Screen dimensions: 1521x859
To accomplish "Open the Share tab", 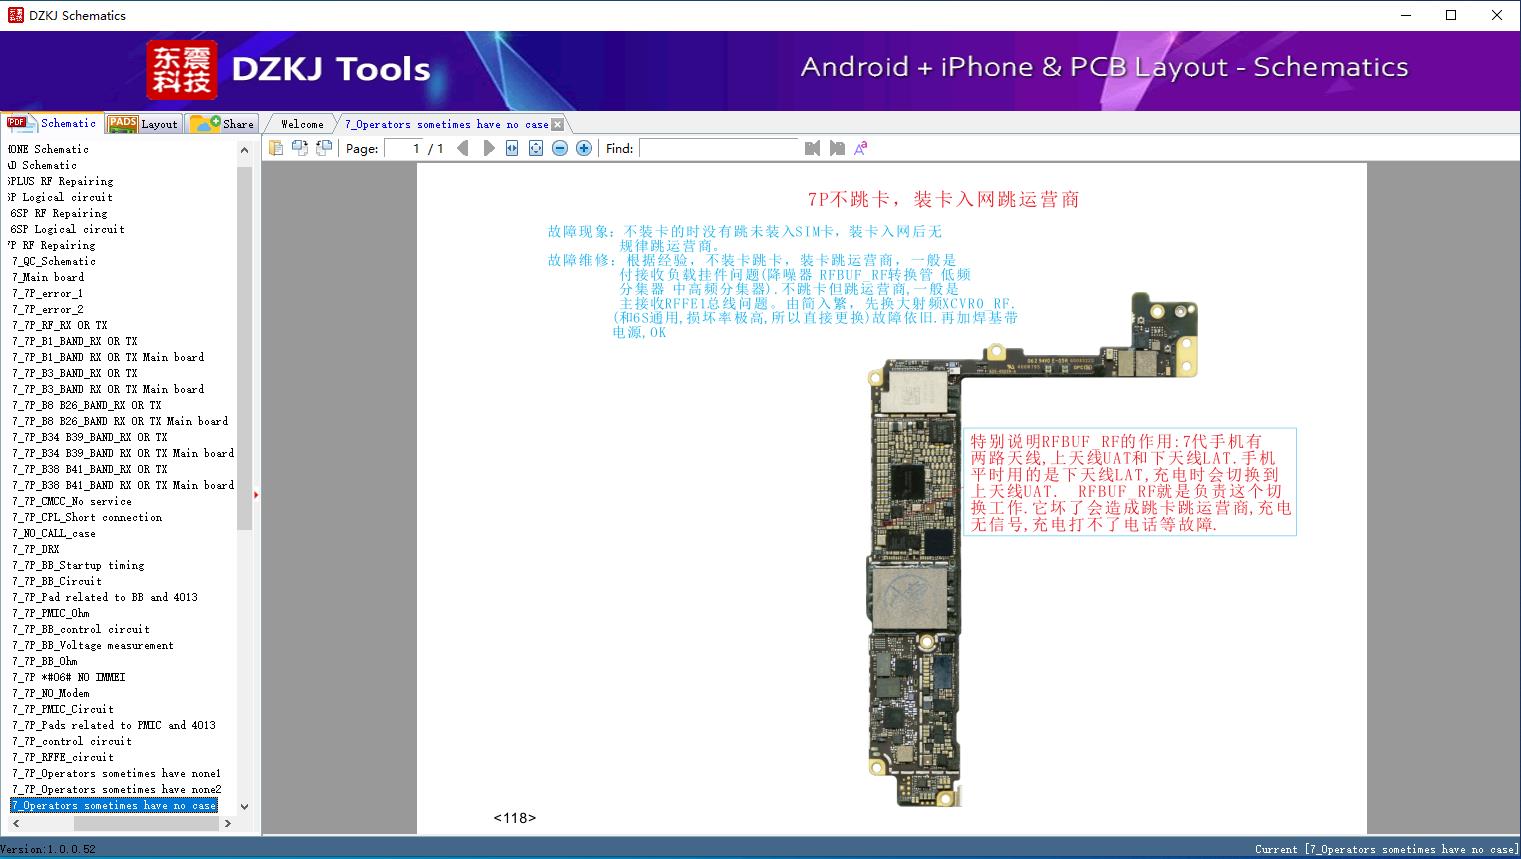I will pyautogui.click(x=222, y=123).
